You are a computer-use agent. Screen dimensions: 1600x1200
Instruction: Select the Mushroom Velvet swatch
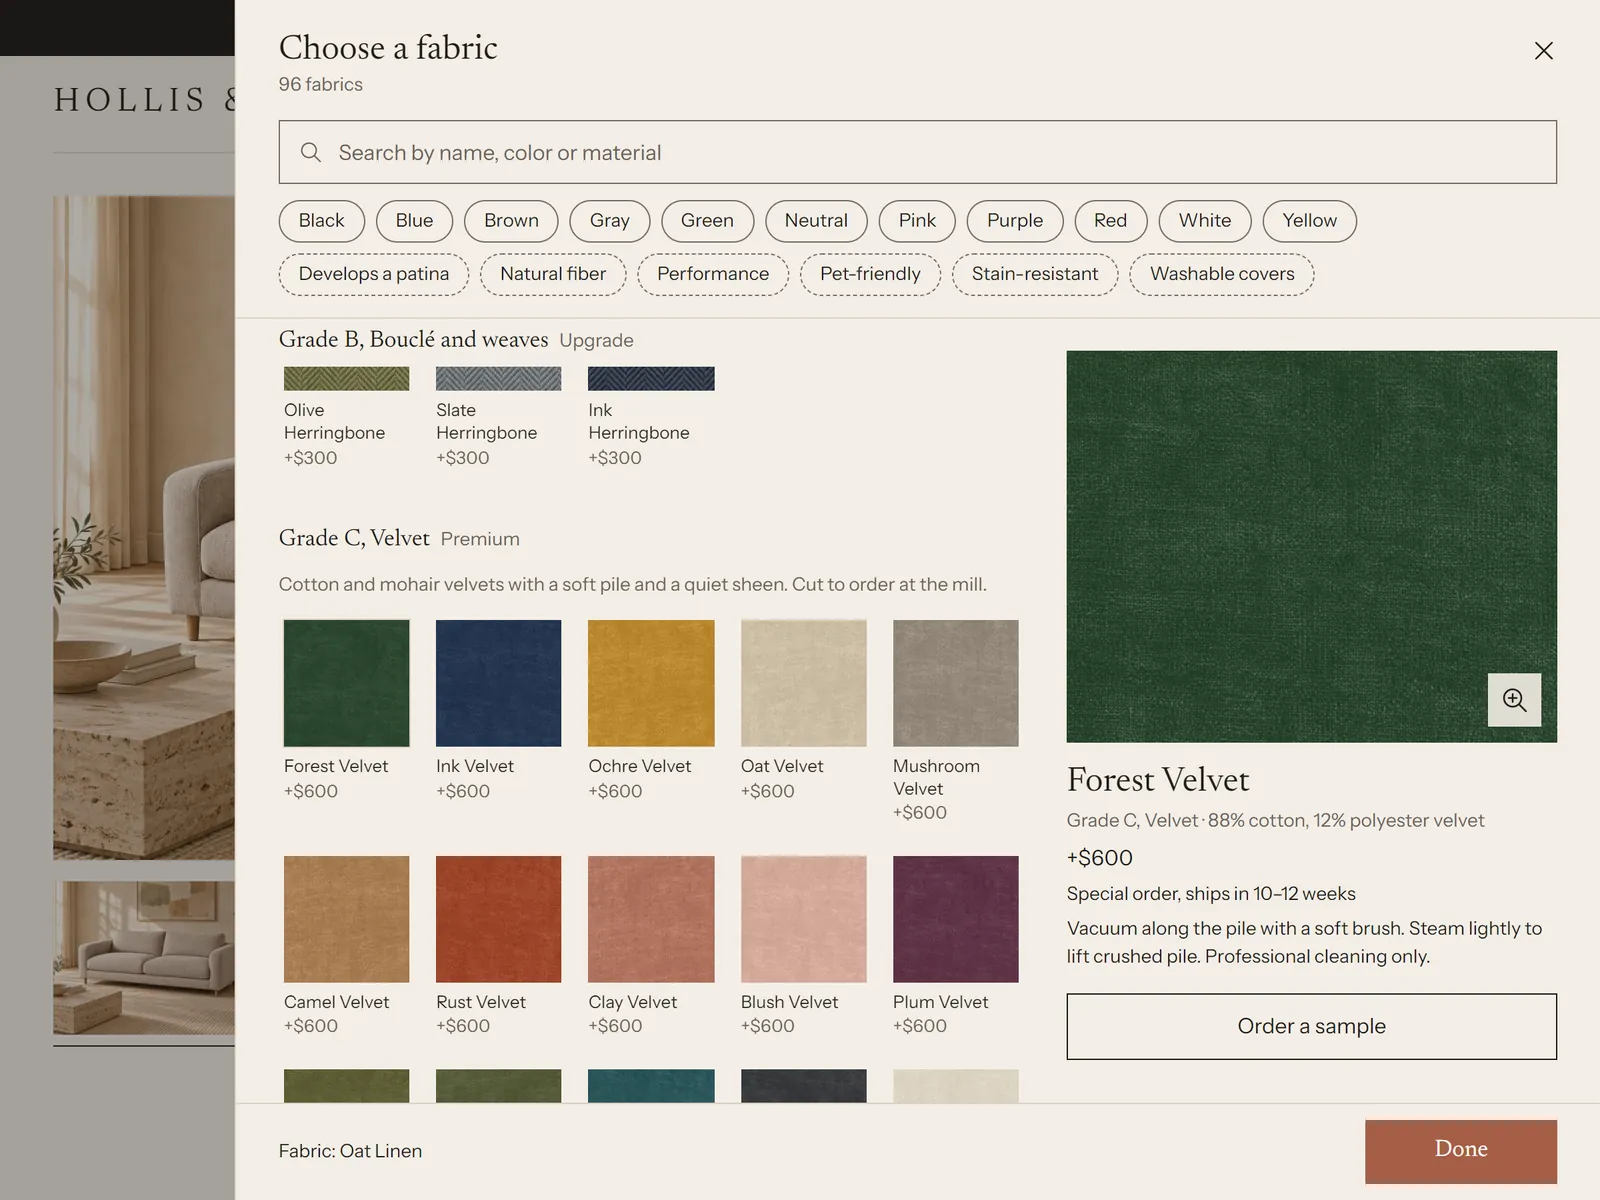coord(955,683)
